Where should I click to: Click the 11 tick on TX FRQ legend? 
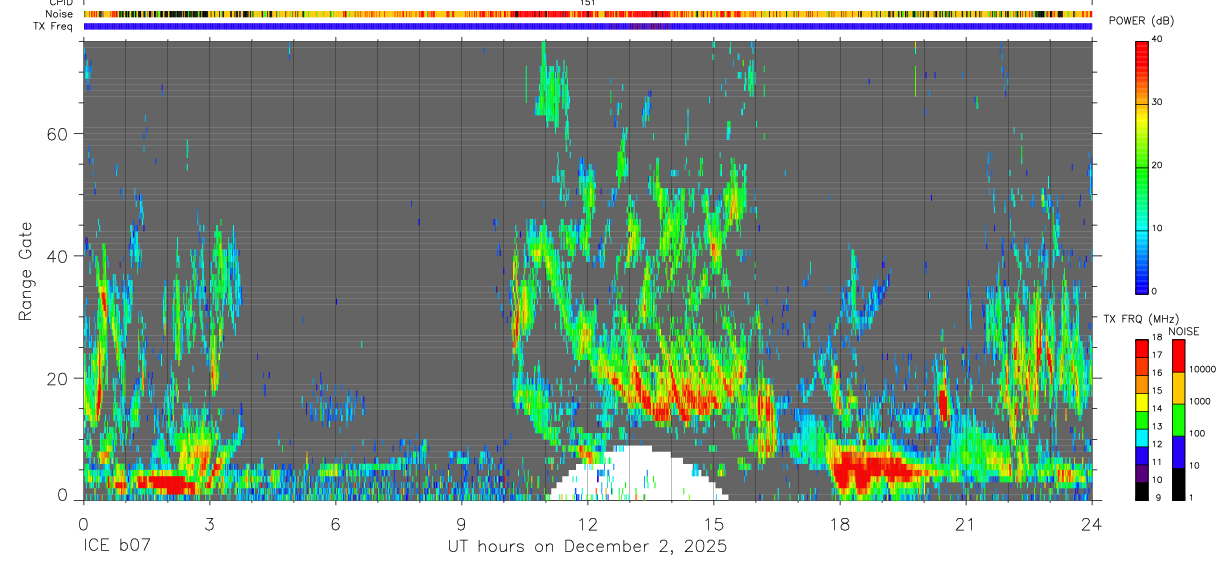coord(1157,462)
